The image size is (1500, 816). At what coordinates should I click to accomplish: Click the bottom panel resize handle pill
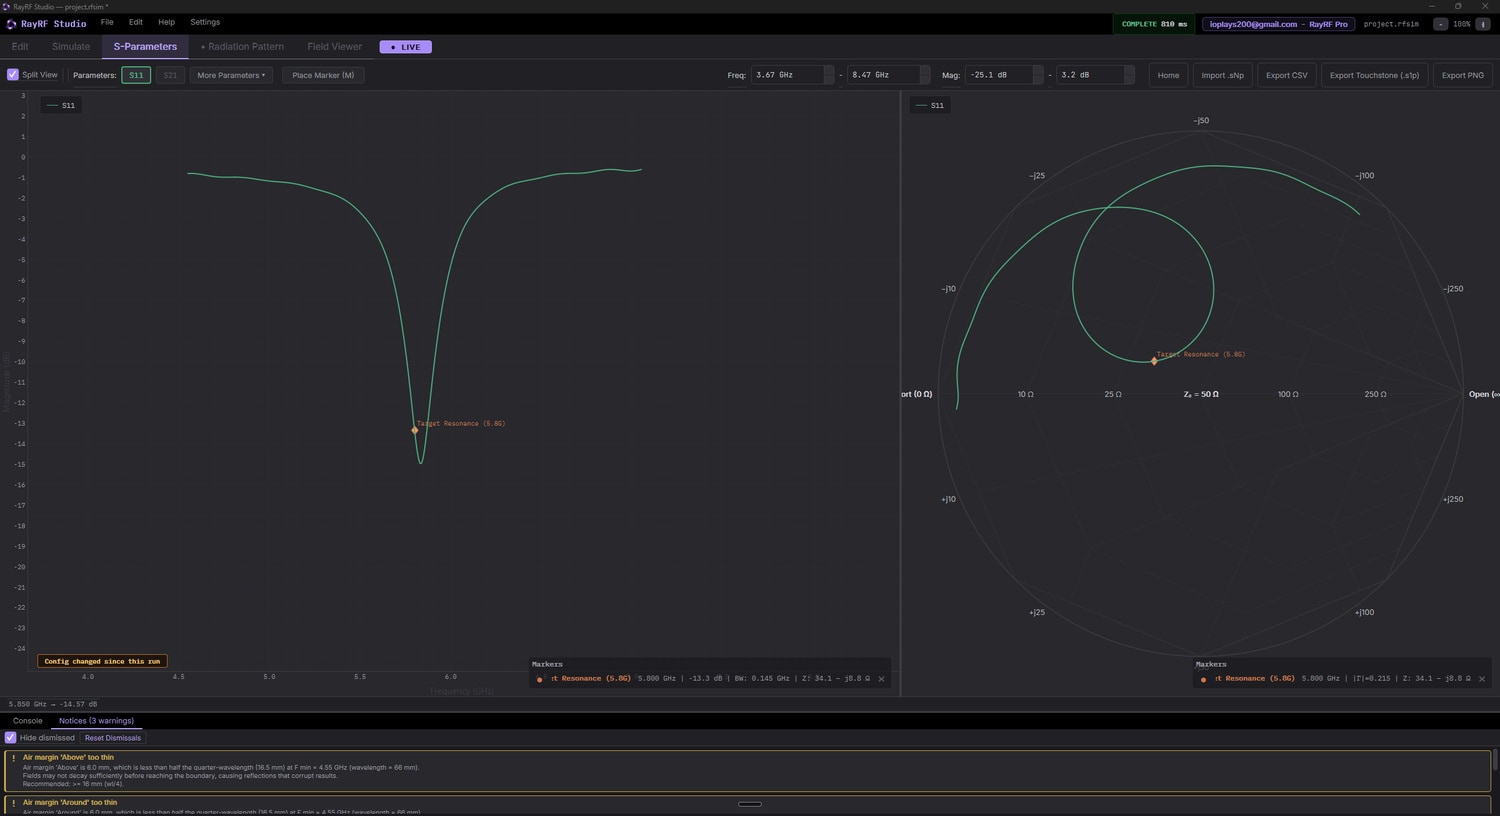[750, 804]
